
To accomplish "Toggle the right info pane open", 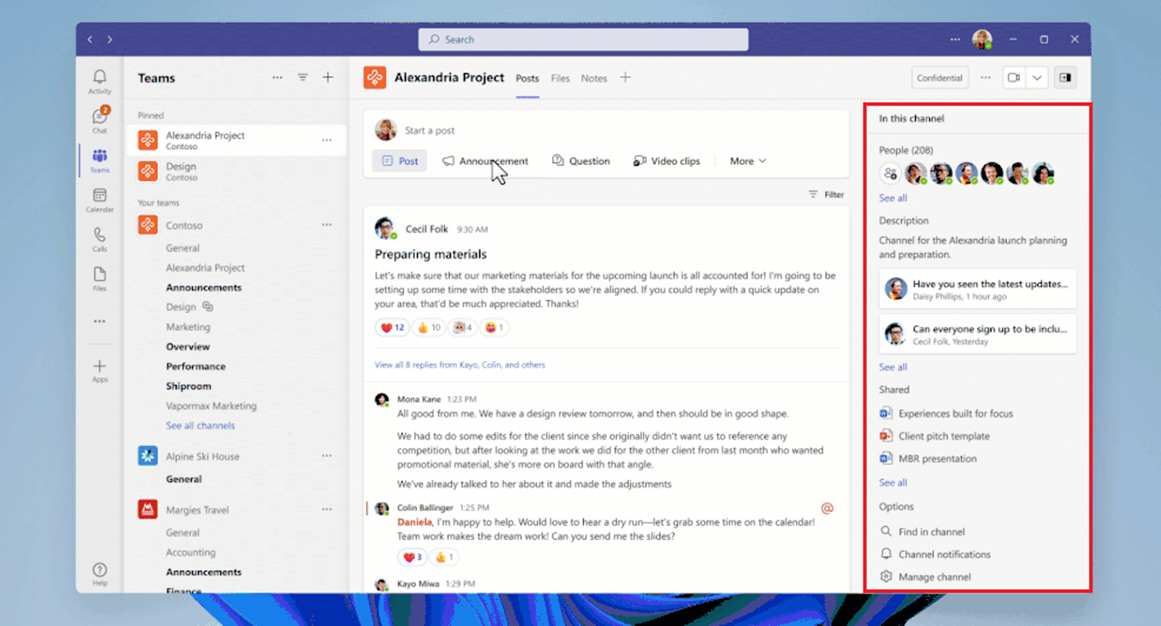I will click(1068, 77).
